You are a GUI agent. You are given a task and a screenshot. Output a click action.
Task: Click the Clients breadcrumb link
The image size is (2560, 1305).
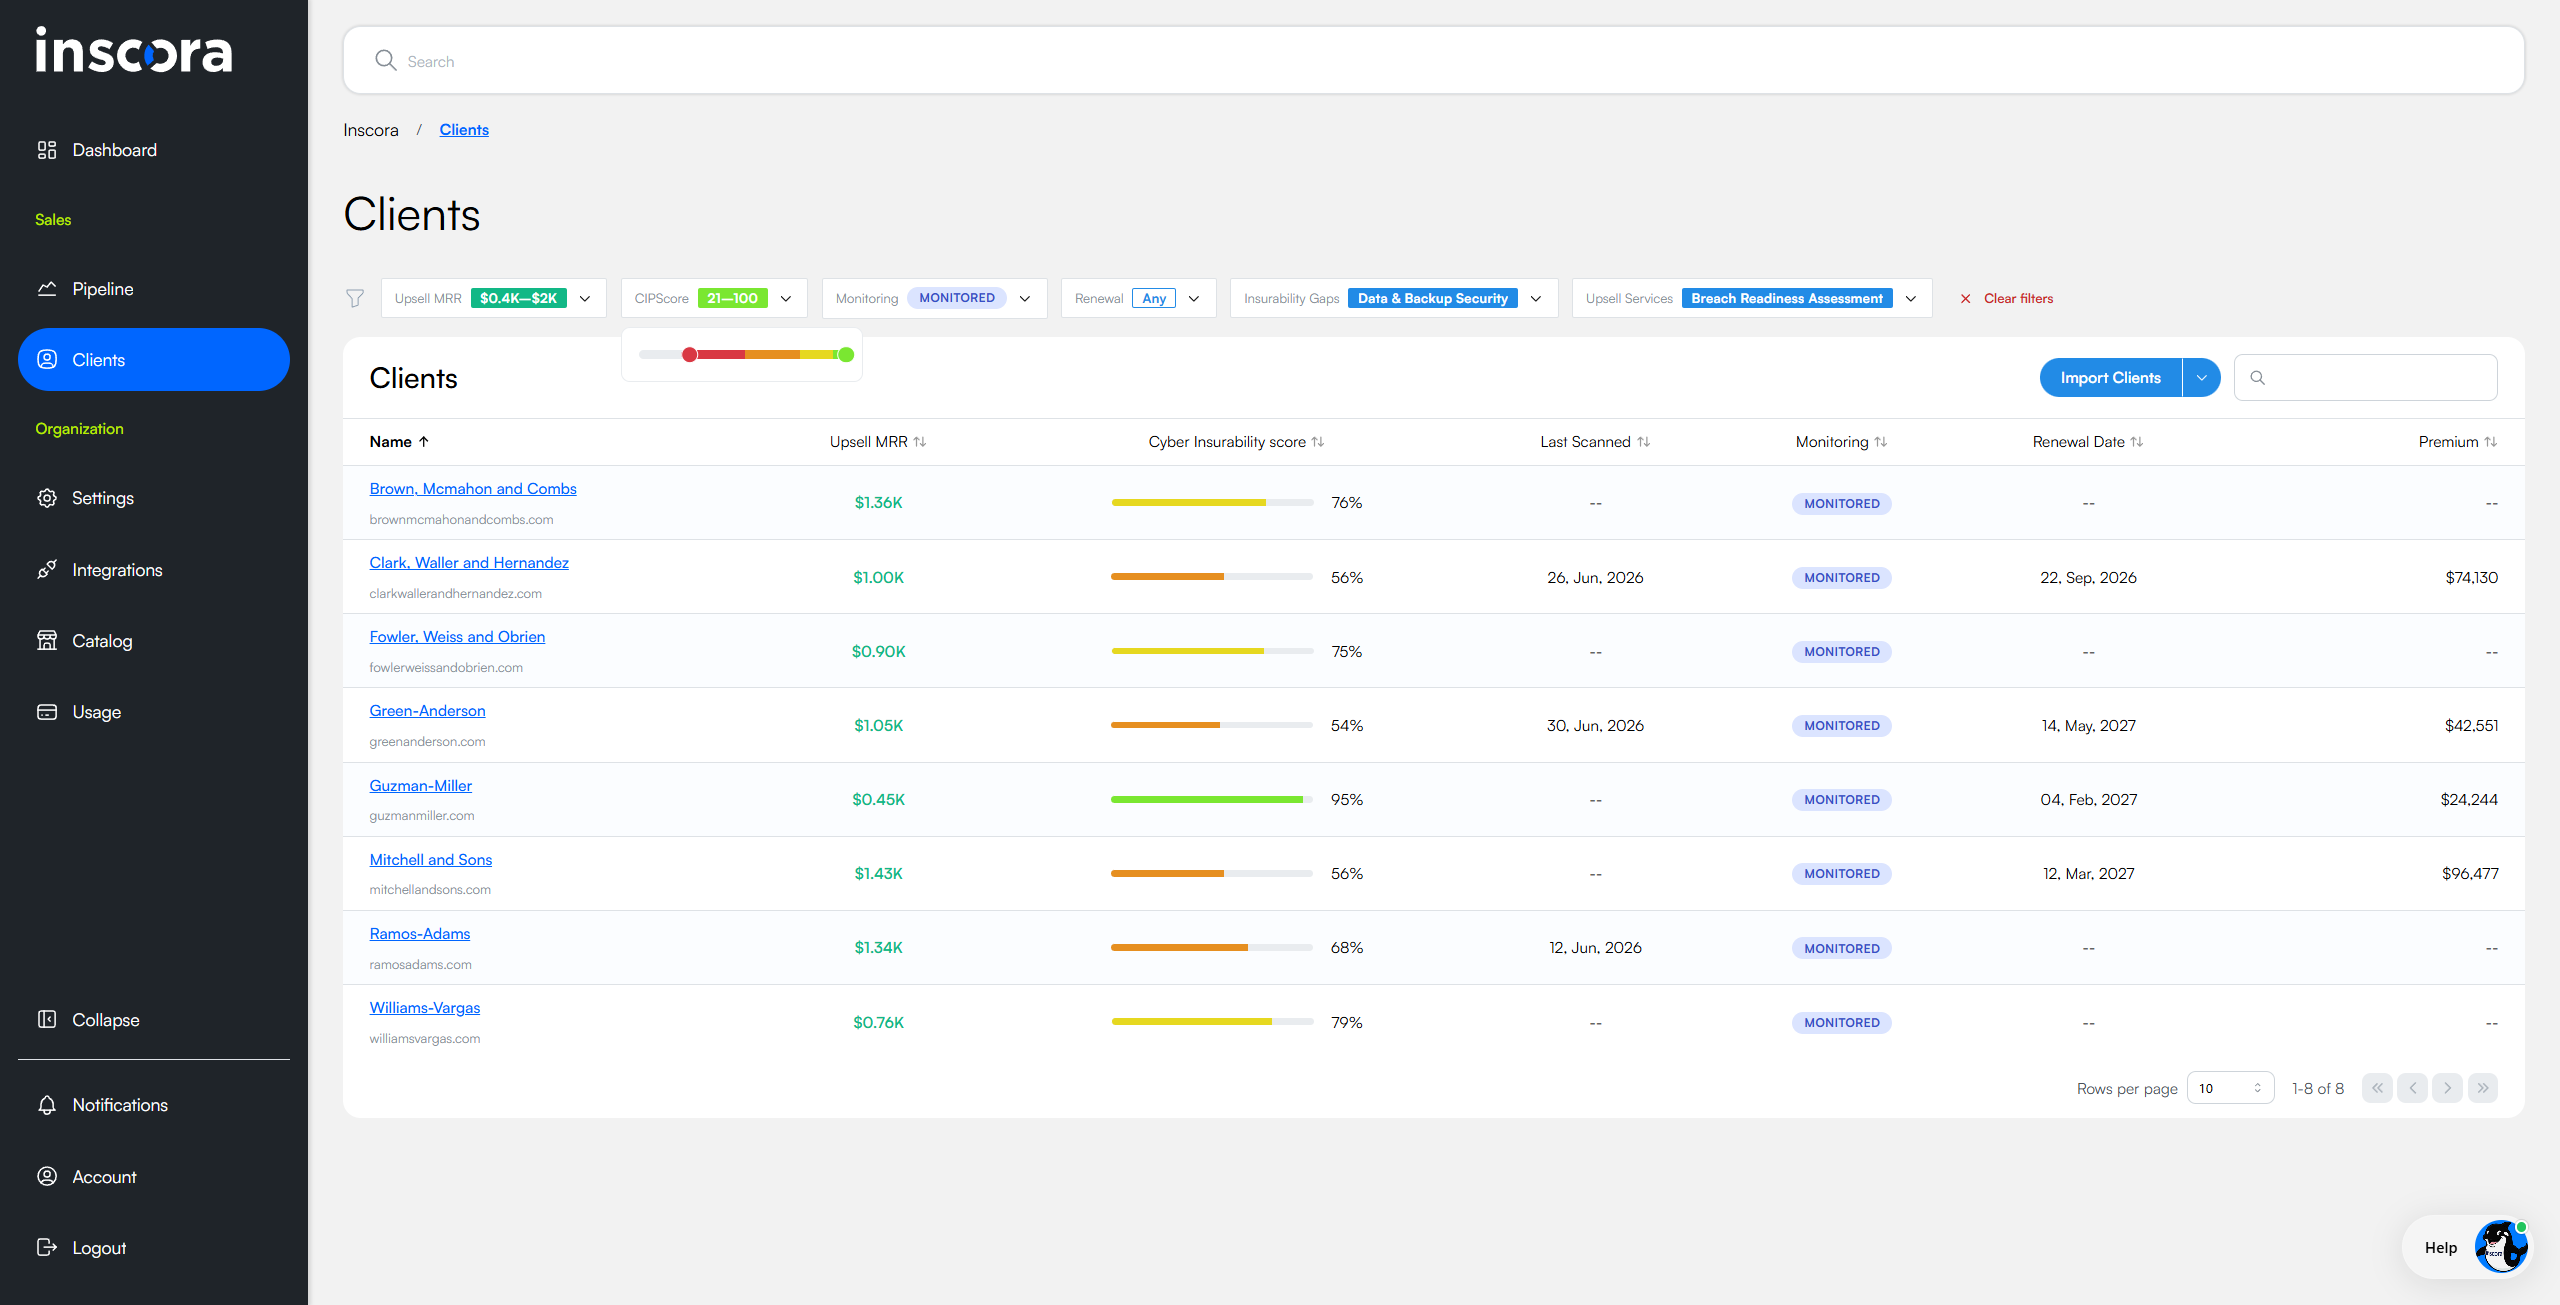pyautogui.click(x=464, y=130)
